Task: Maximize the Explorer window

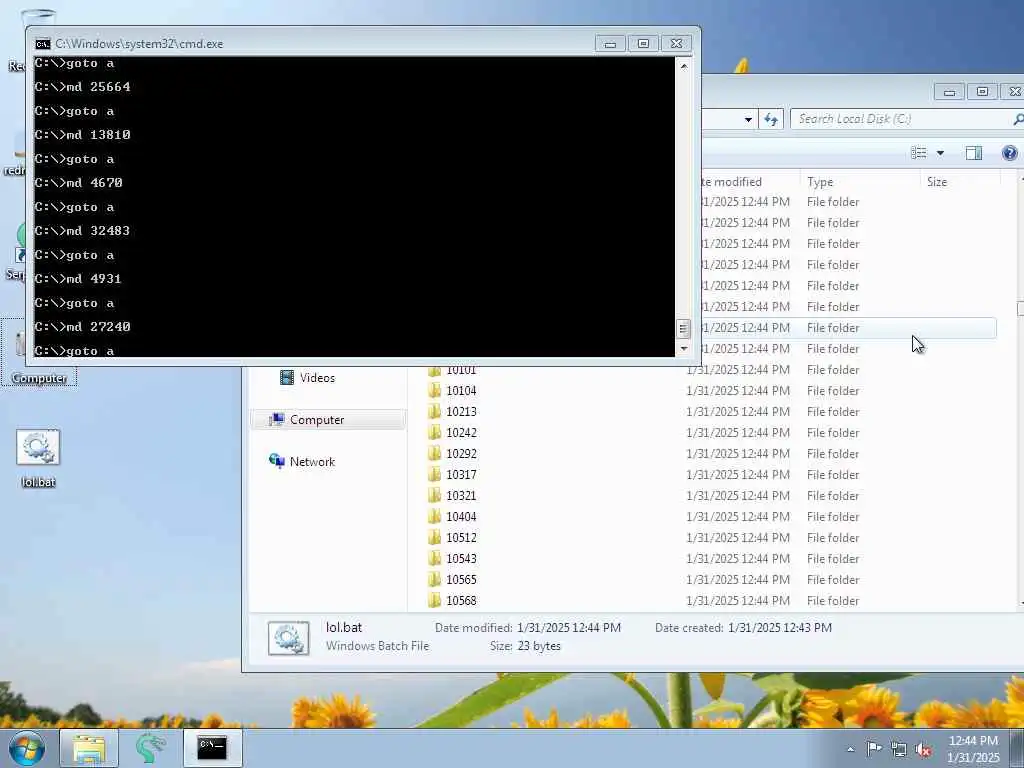Action: coord(982,92)
